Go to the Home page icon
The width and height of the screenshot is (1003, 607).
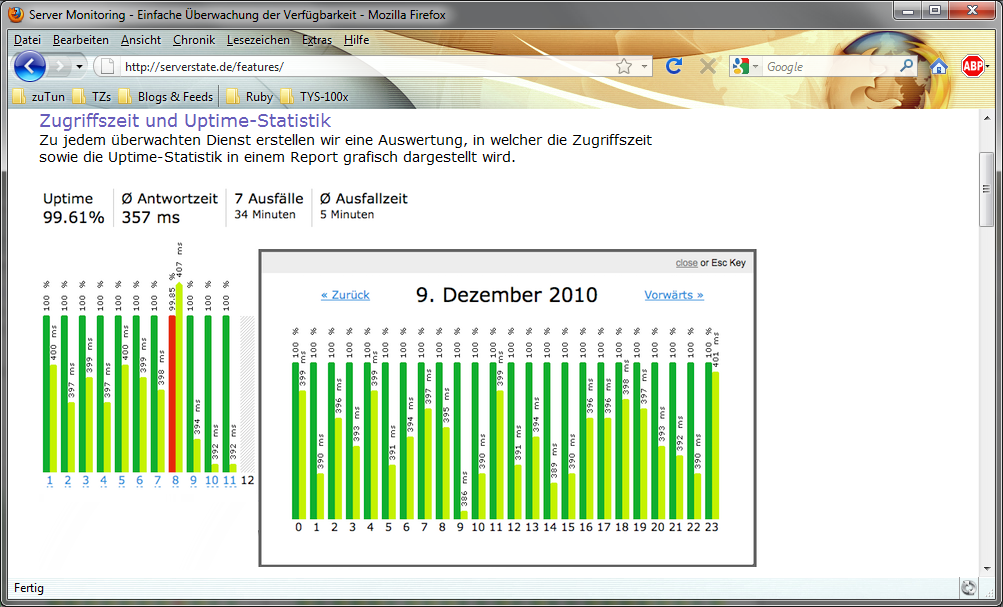click(939, 67)
